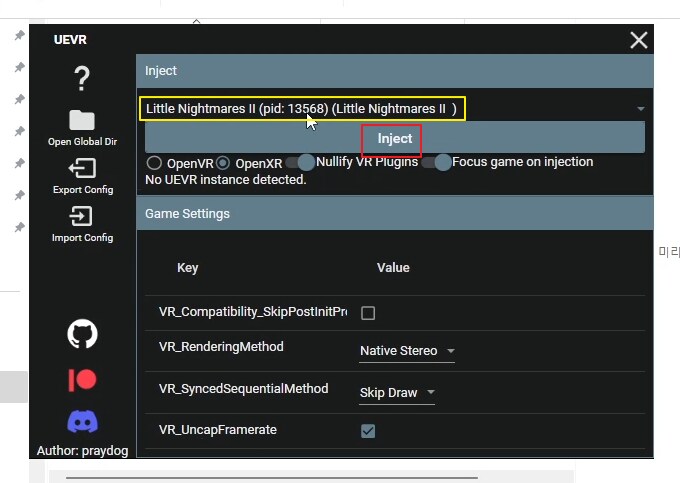
Task: Open the Little Nightmares II process dropdown
Action: tap(394, 108)
